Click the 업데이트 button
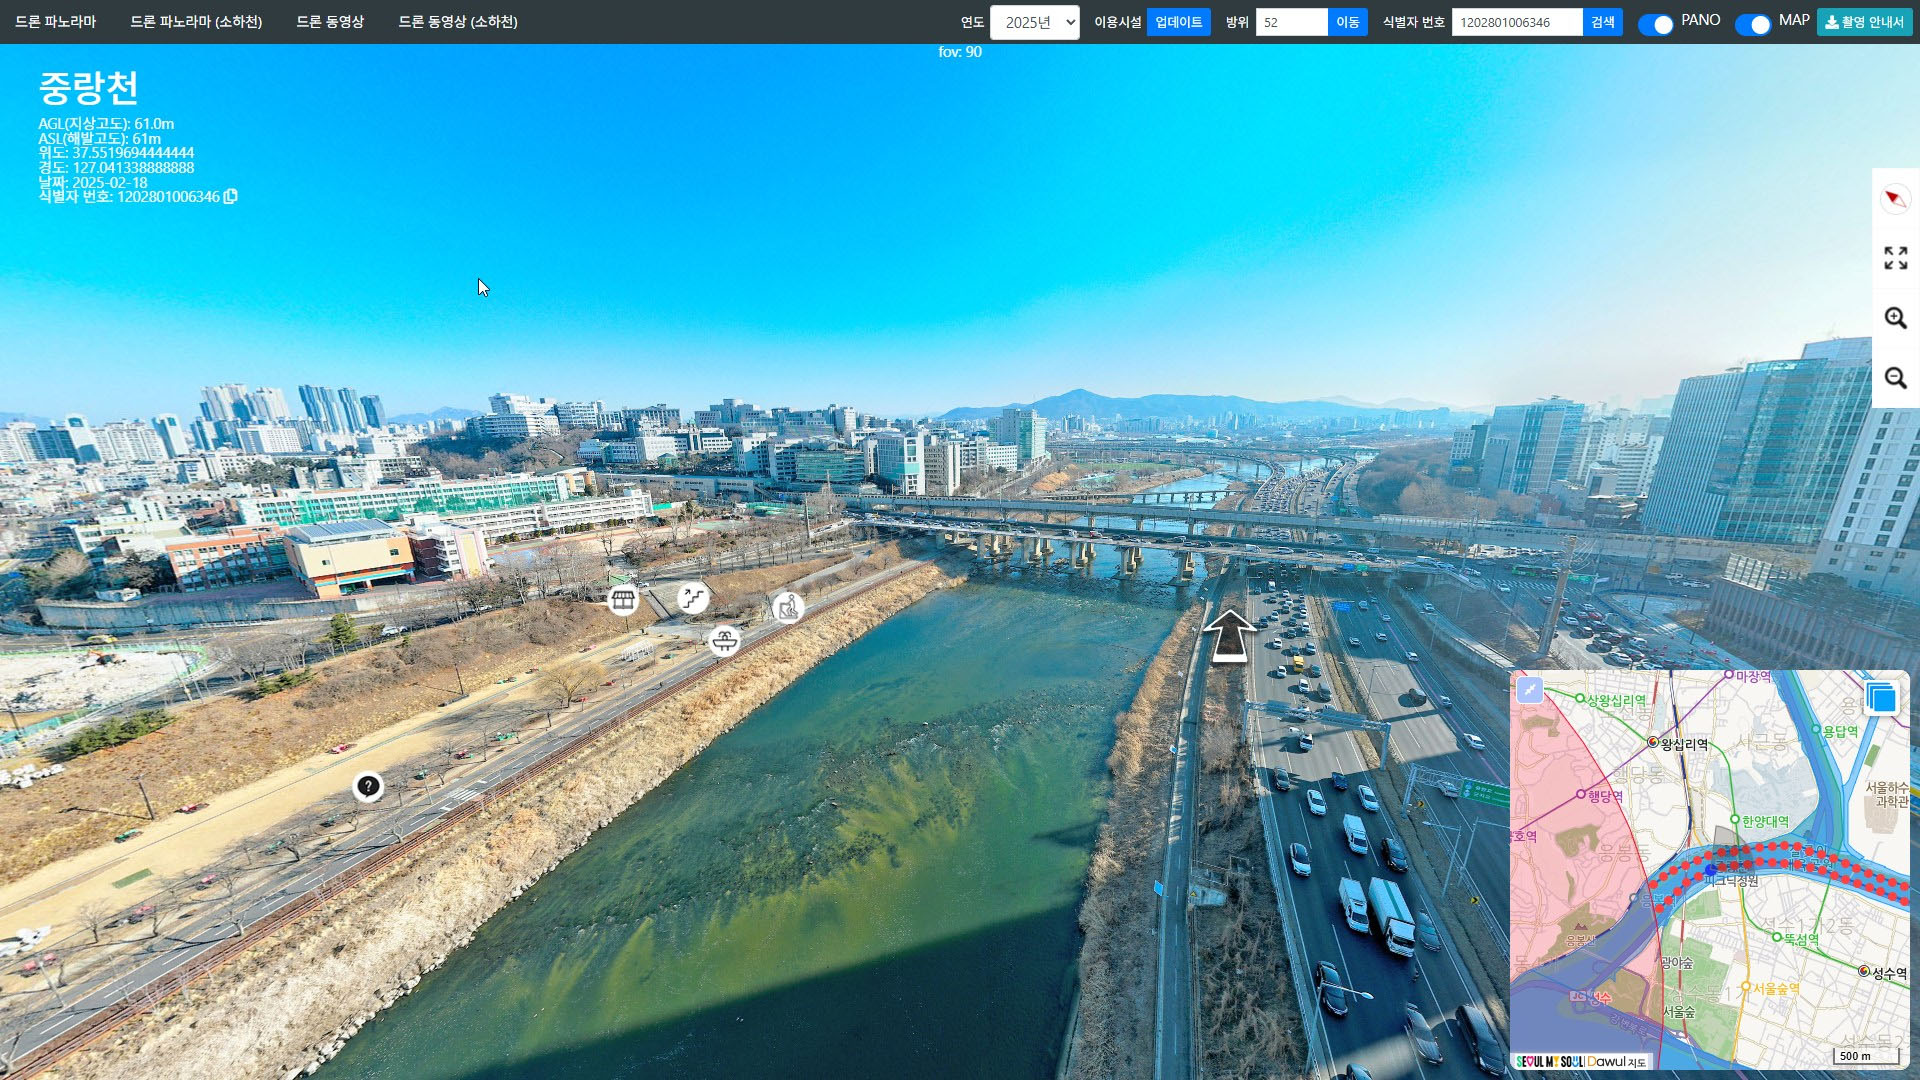Image resolution: width=1920 pixels, height=1080 pixels. click(x=1178, y=22)
